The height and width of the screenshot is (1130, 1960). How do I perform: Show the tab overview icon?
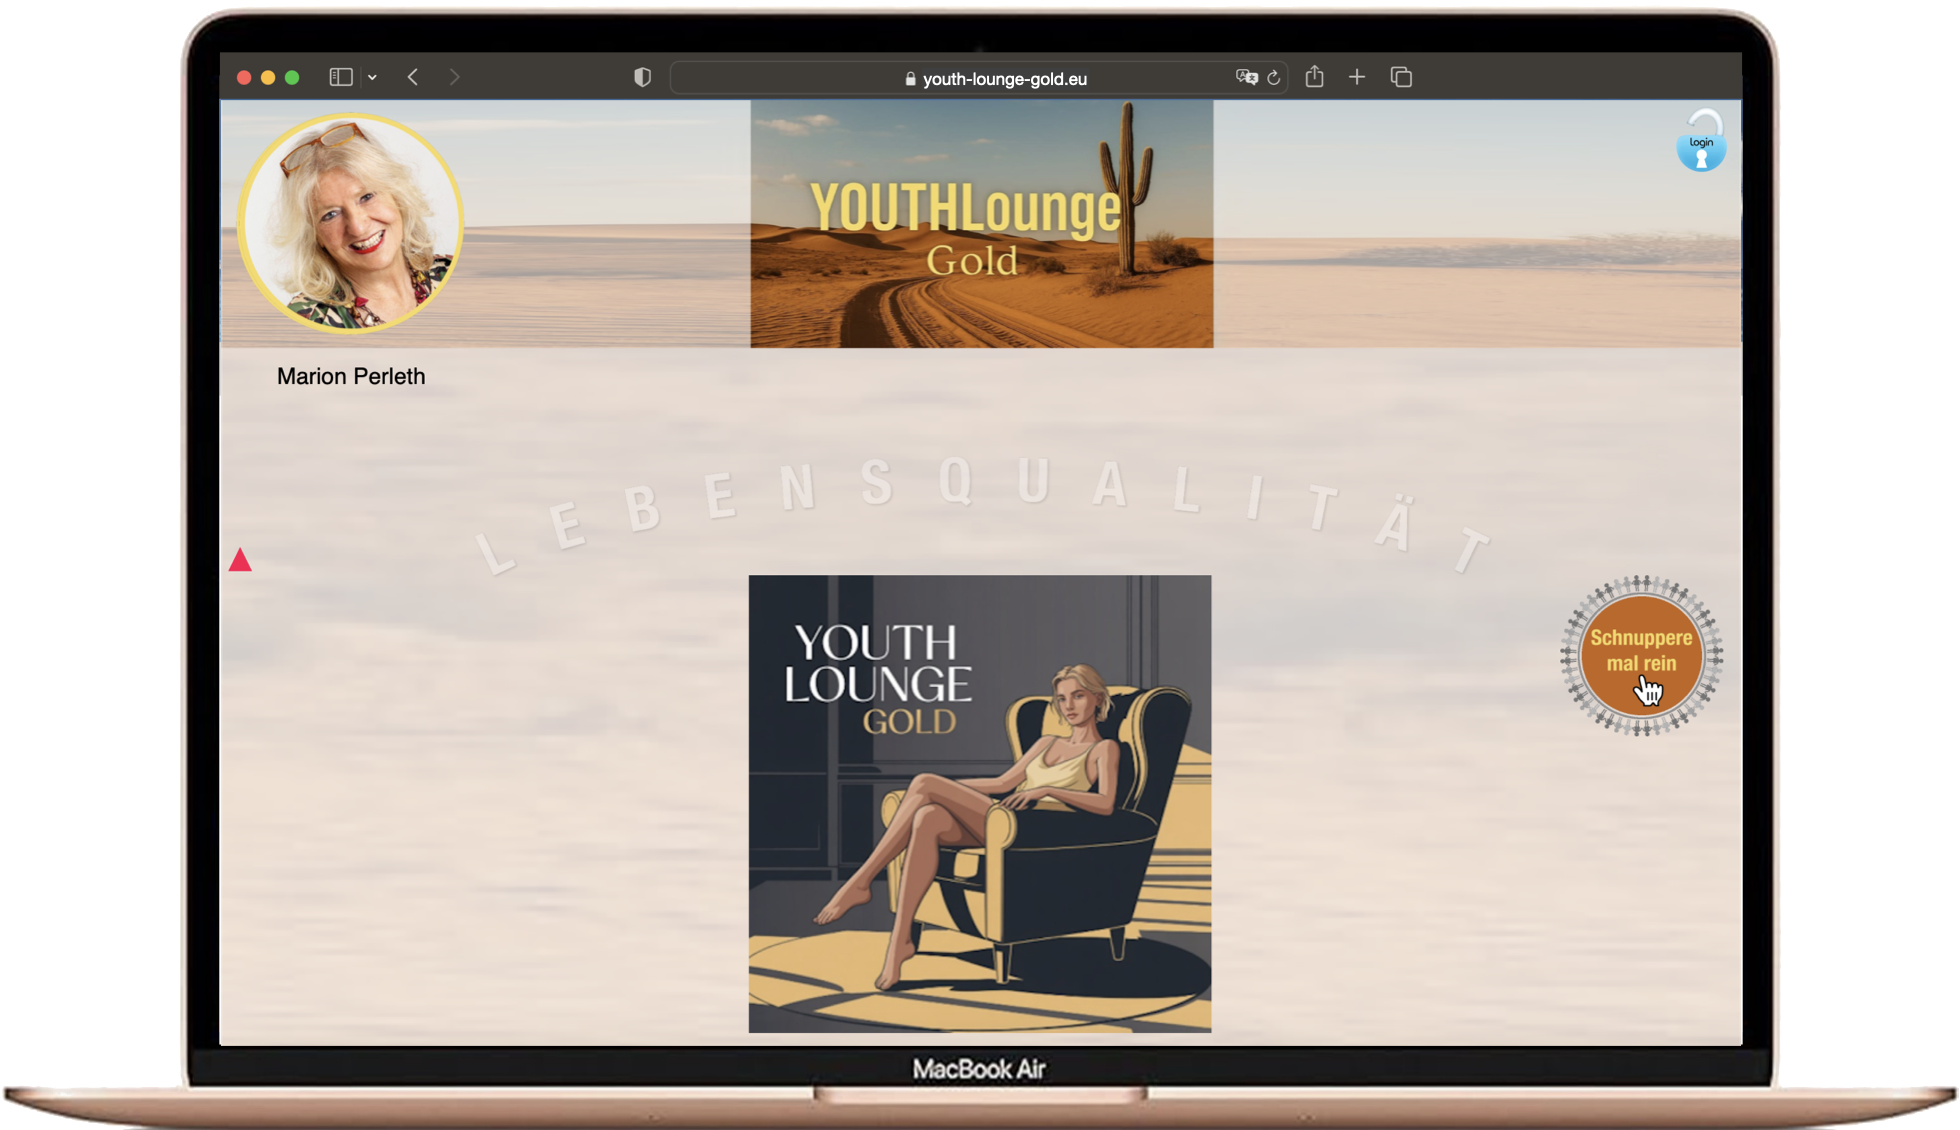1401,77
